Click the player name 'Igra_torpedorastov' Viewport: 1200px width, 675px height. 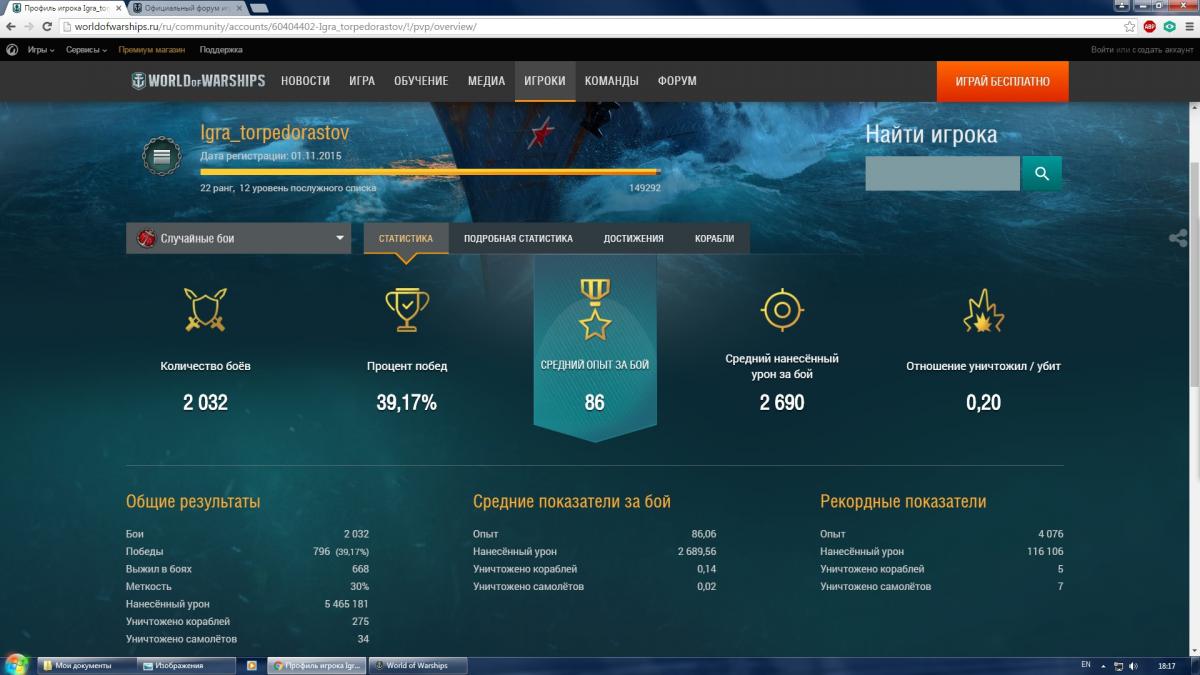[274, 132]
